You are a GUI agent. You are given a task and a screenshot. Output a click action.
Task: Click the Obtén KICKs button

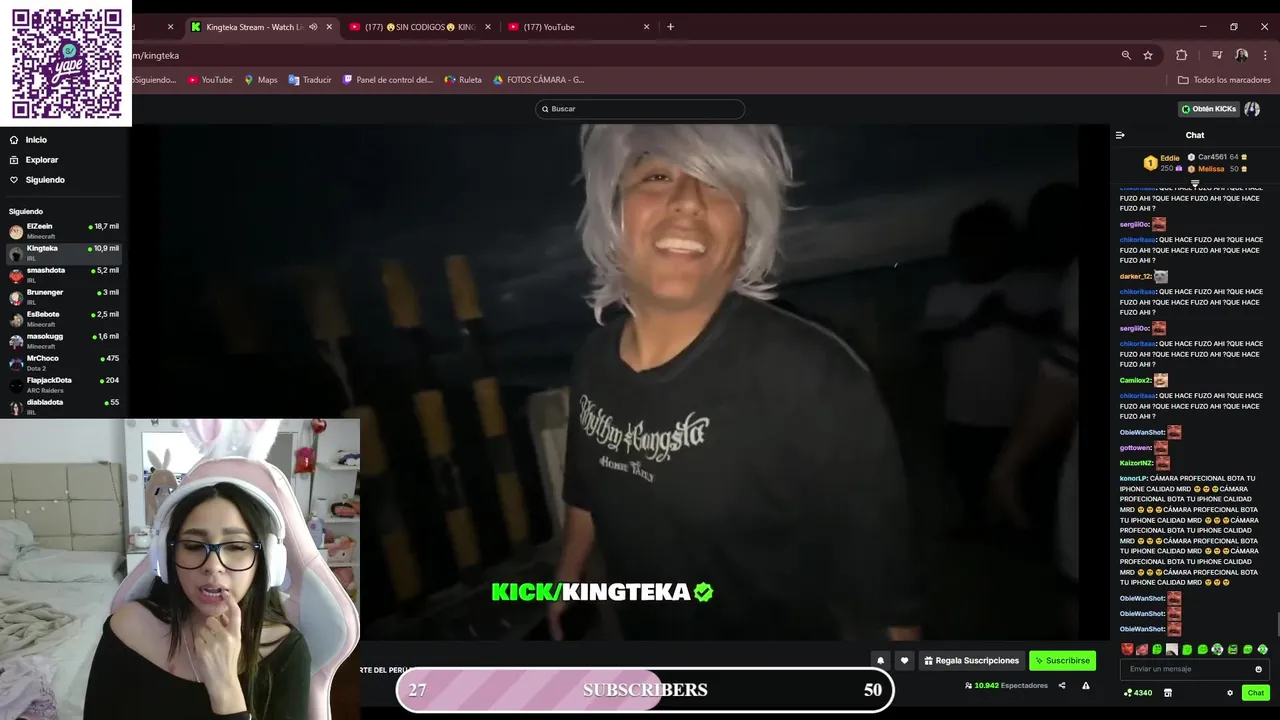(1209, 109)
